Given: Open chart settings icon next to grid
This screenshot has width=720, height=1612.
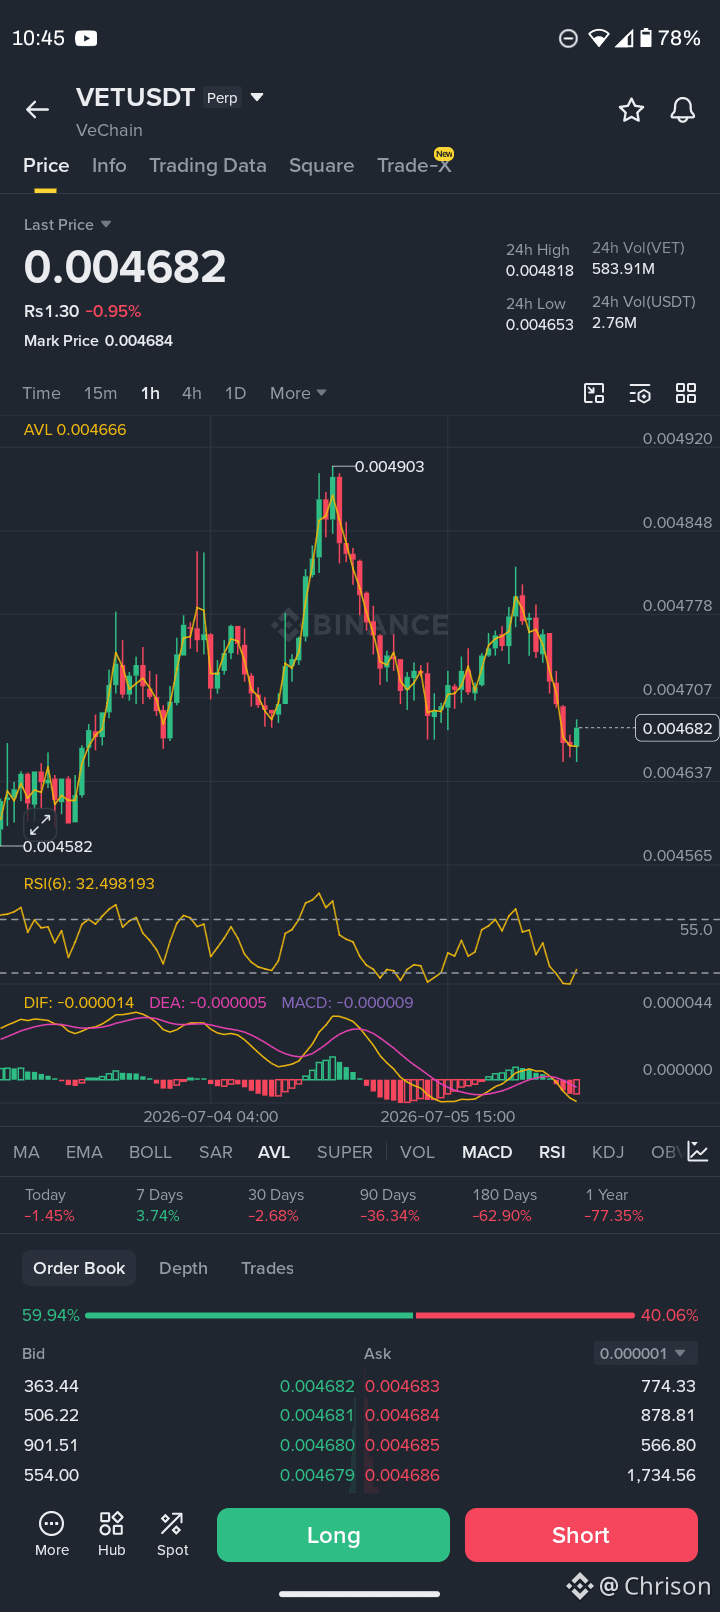Looking at the screenshot, I should [x=640, y=393].
